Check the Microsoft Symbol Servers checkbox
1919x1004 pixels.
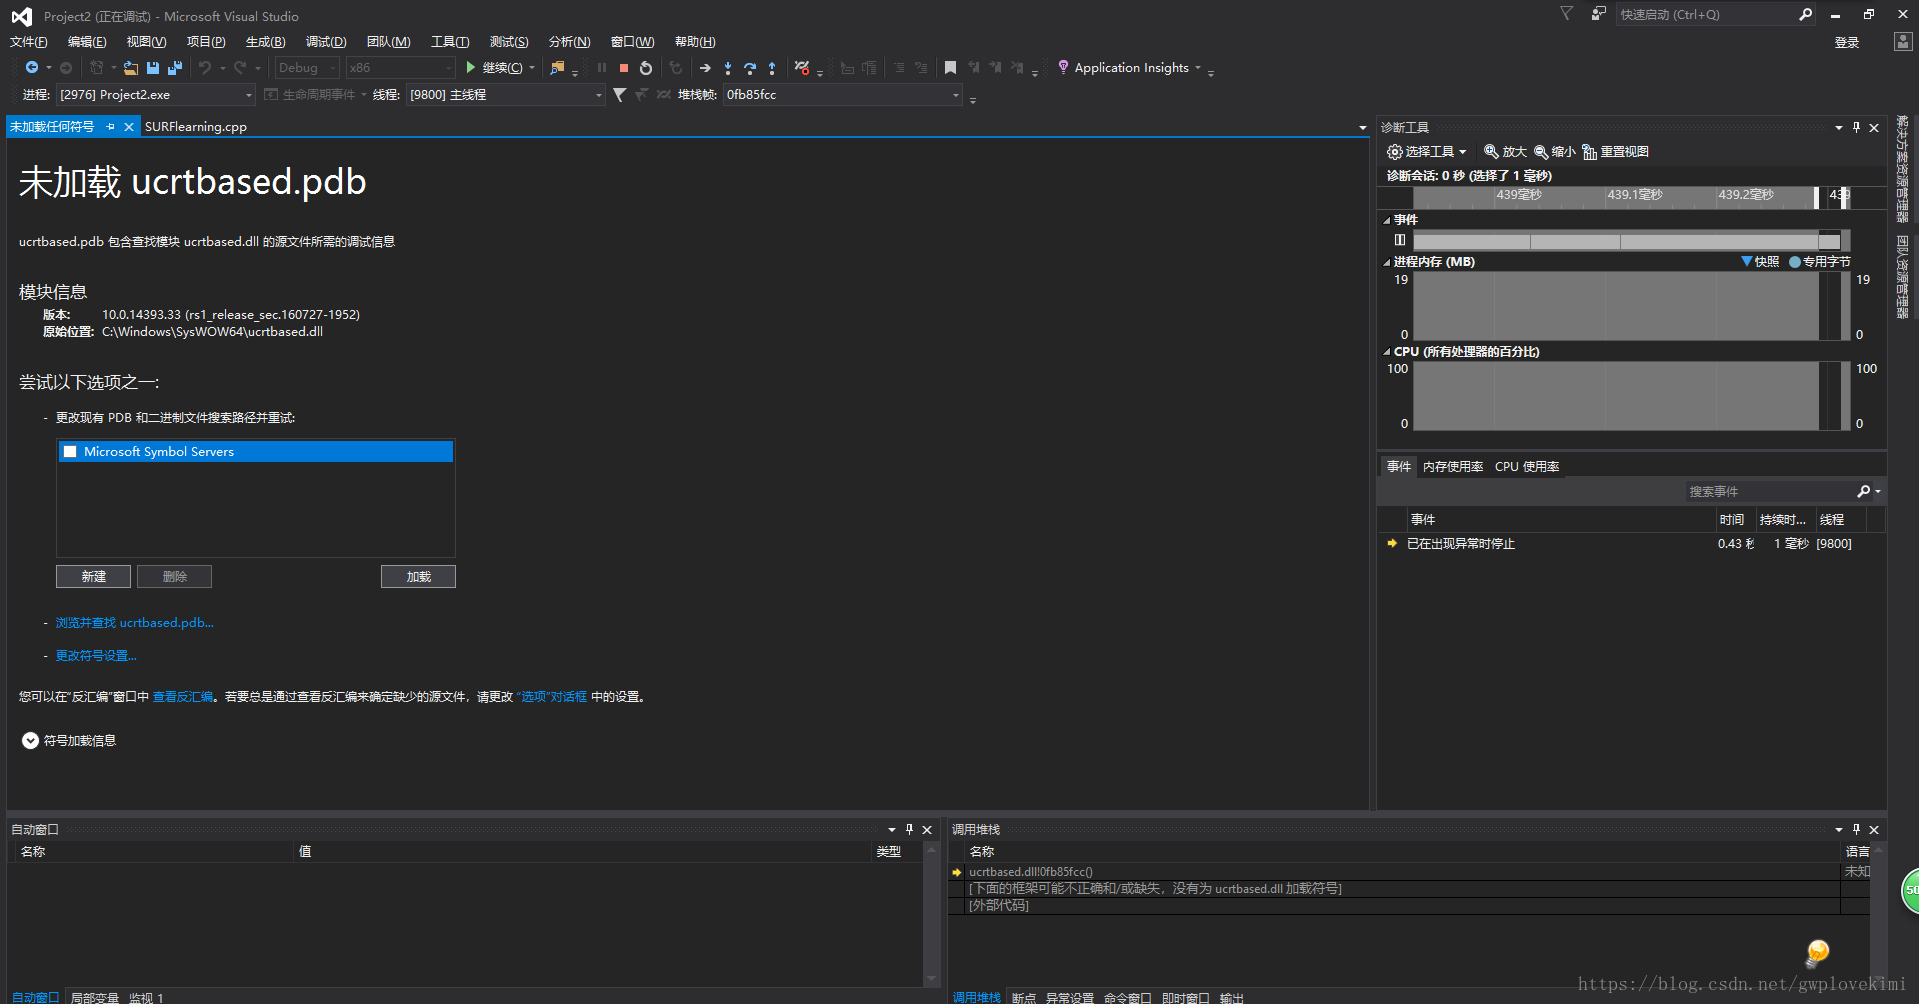coord(70,452)
